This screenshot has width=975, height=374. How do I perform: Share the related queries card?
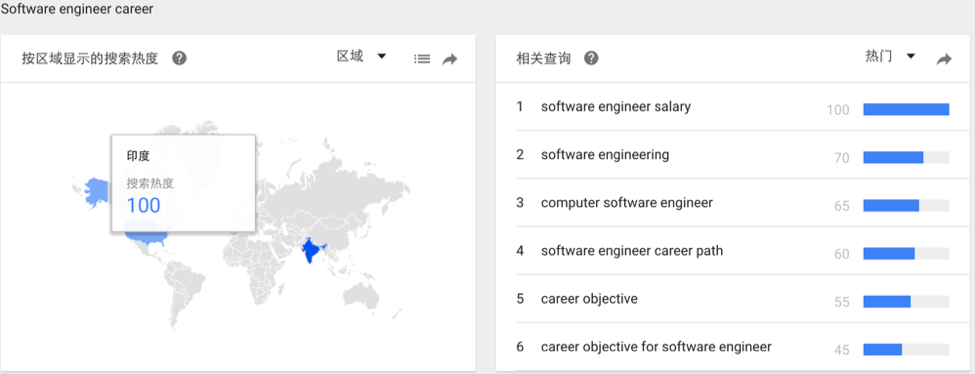coord(944,59)
